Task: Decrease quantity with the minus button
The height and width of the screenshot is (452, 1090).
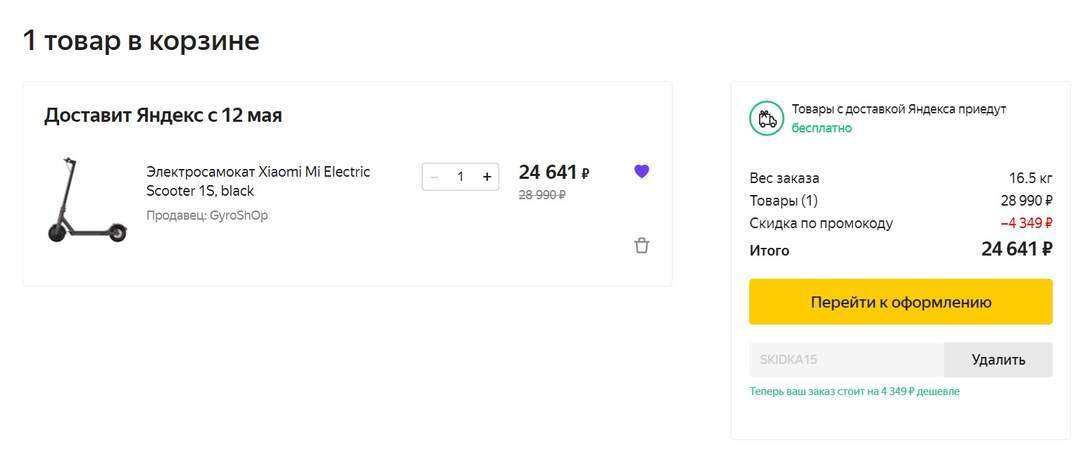Action: tap(434, 177)
